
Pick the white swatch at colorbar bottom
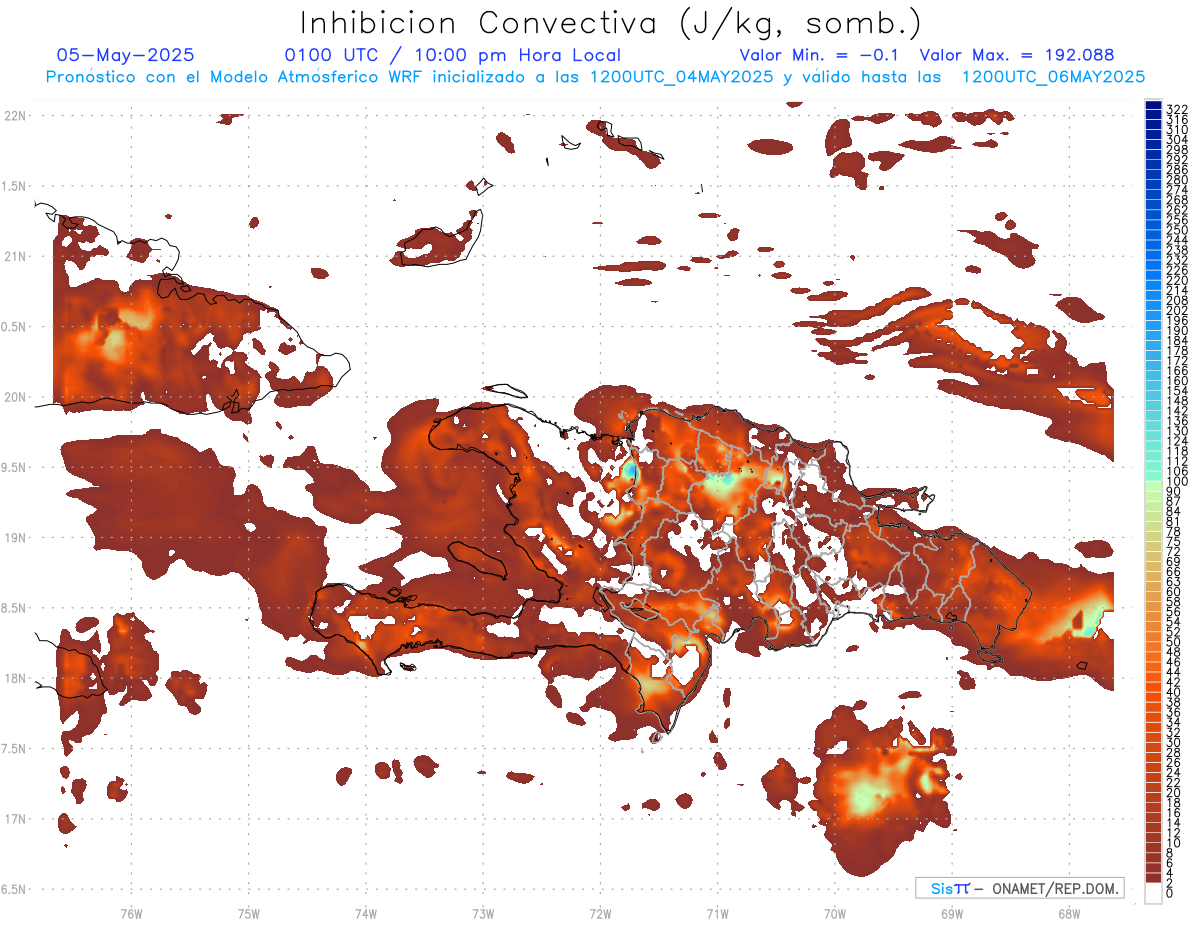tap(1153, 895)
